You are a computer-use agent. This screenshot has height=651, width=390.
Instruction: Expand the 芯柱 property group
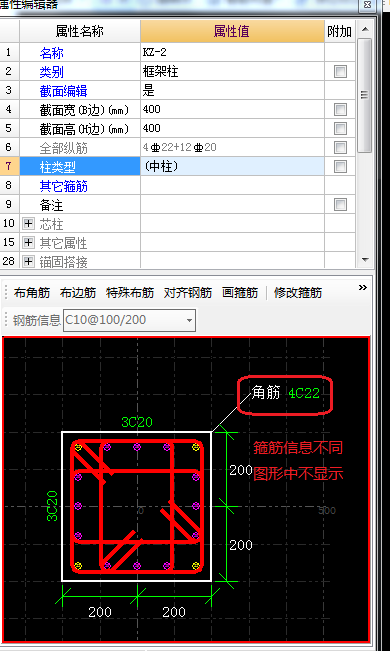[28, 224]
